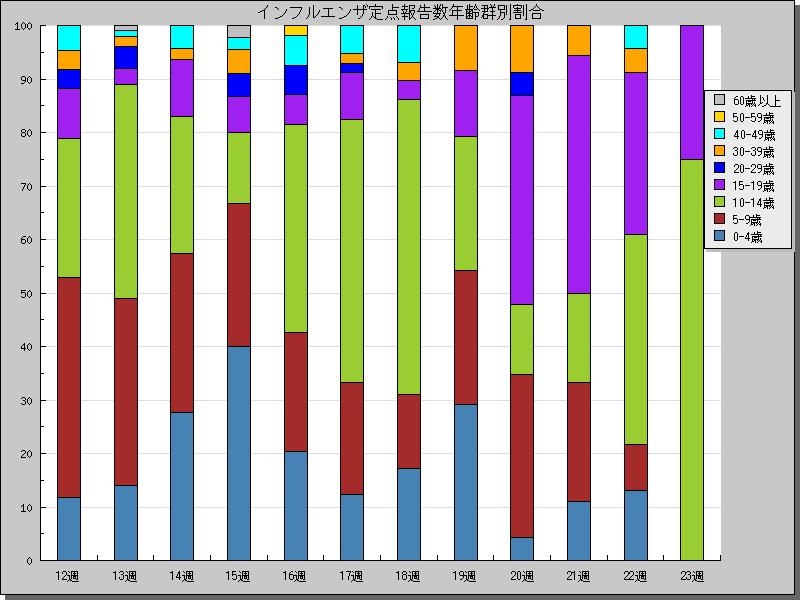Select the 50-59歳 legend label
Screen dimensions: 800x600
click(x=753, y=118)
